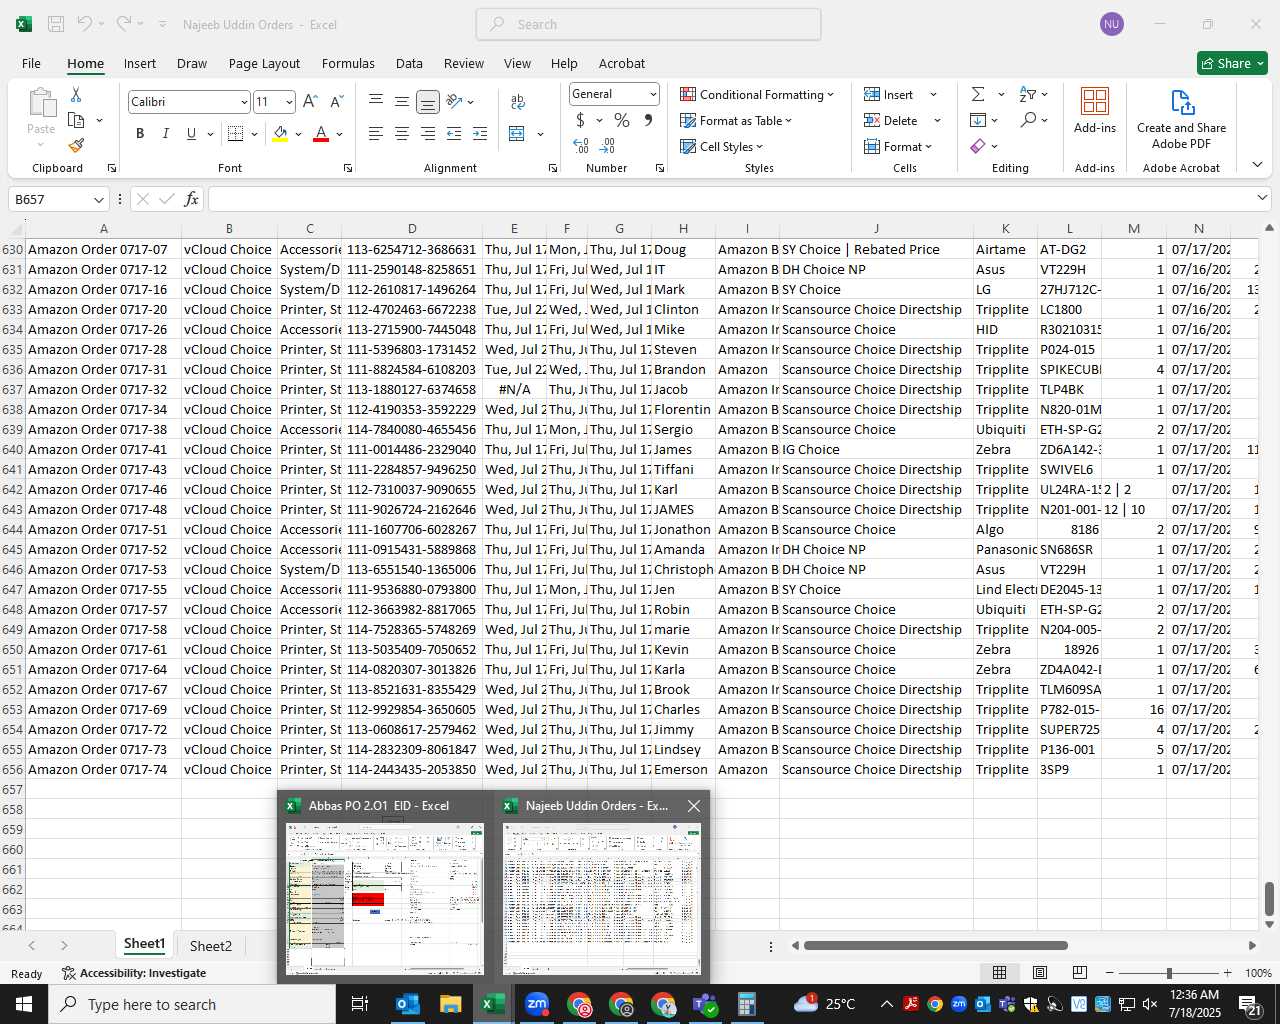The height and width of the screenshot is (1024, 1280).
Task: Click Decrease Decimal icon
Action: (x=607, y=146)
